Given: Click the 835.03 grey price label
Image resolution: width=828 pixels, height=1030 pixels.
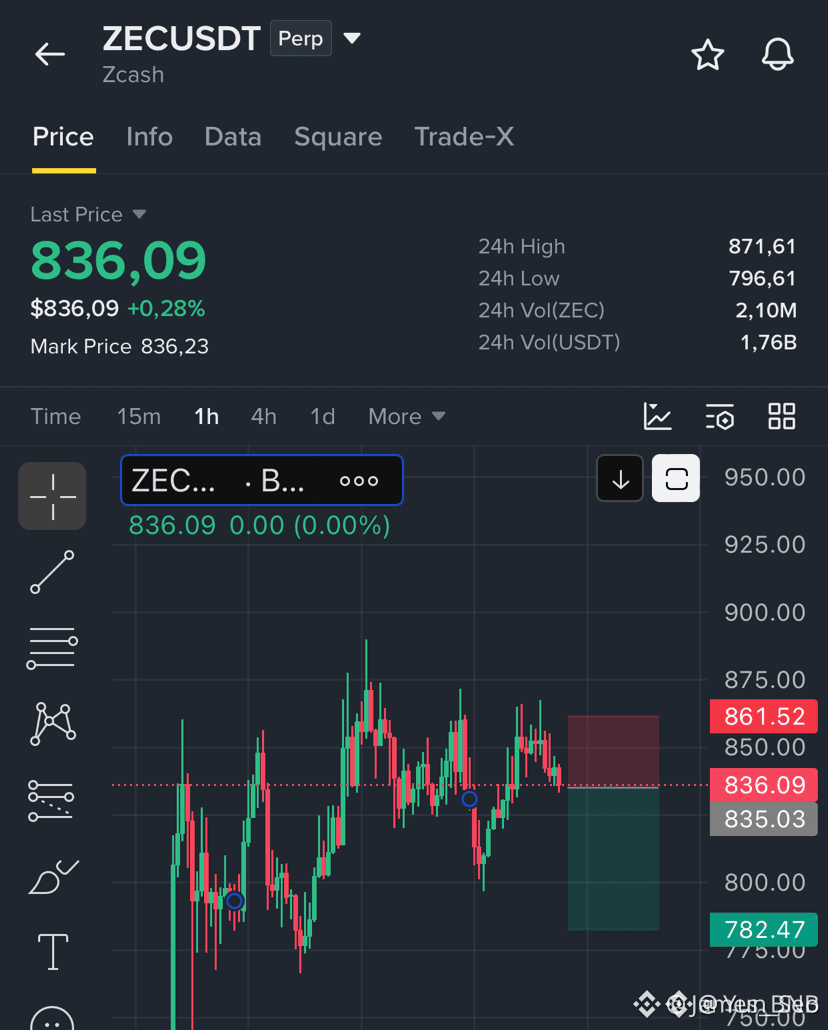Looking at the screenshot, I should click(x=764, y=819).
